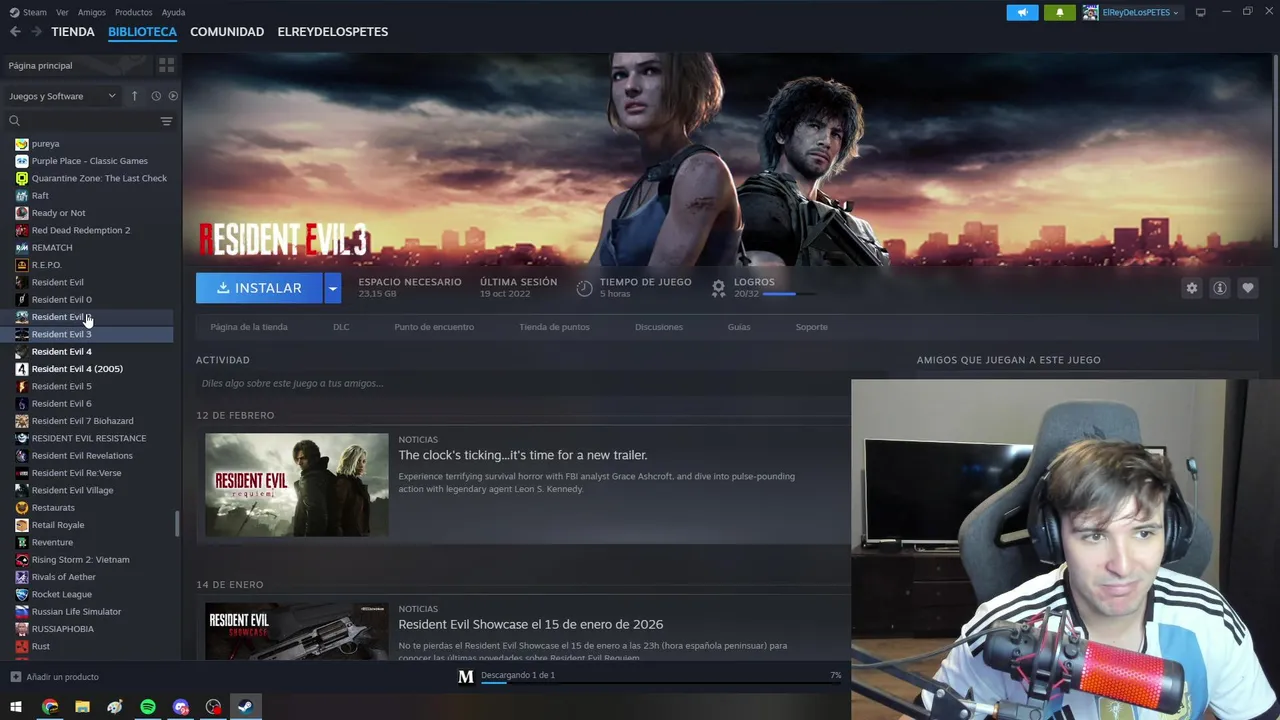The width and height of the screenshot is (1280, 720).
Task: Select Rising Storm 2: Vietnam in library
Action: pyautogui.click(x=80, y=559)
